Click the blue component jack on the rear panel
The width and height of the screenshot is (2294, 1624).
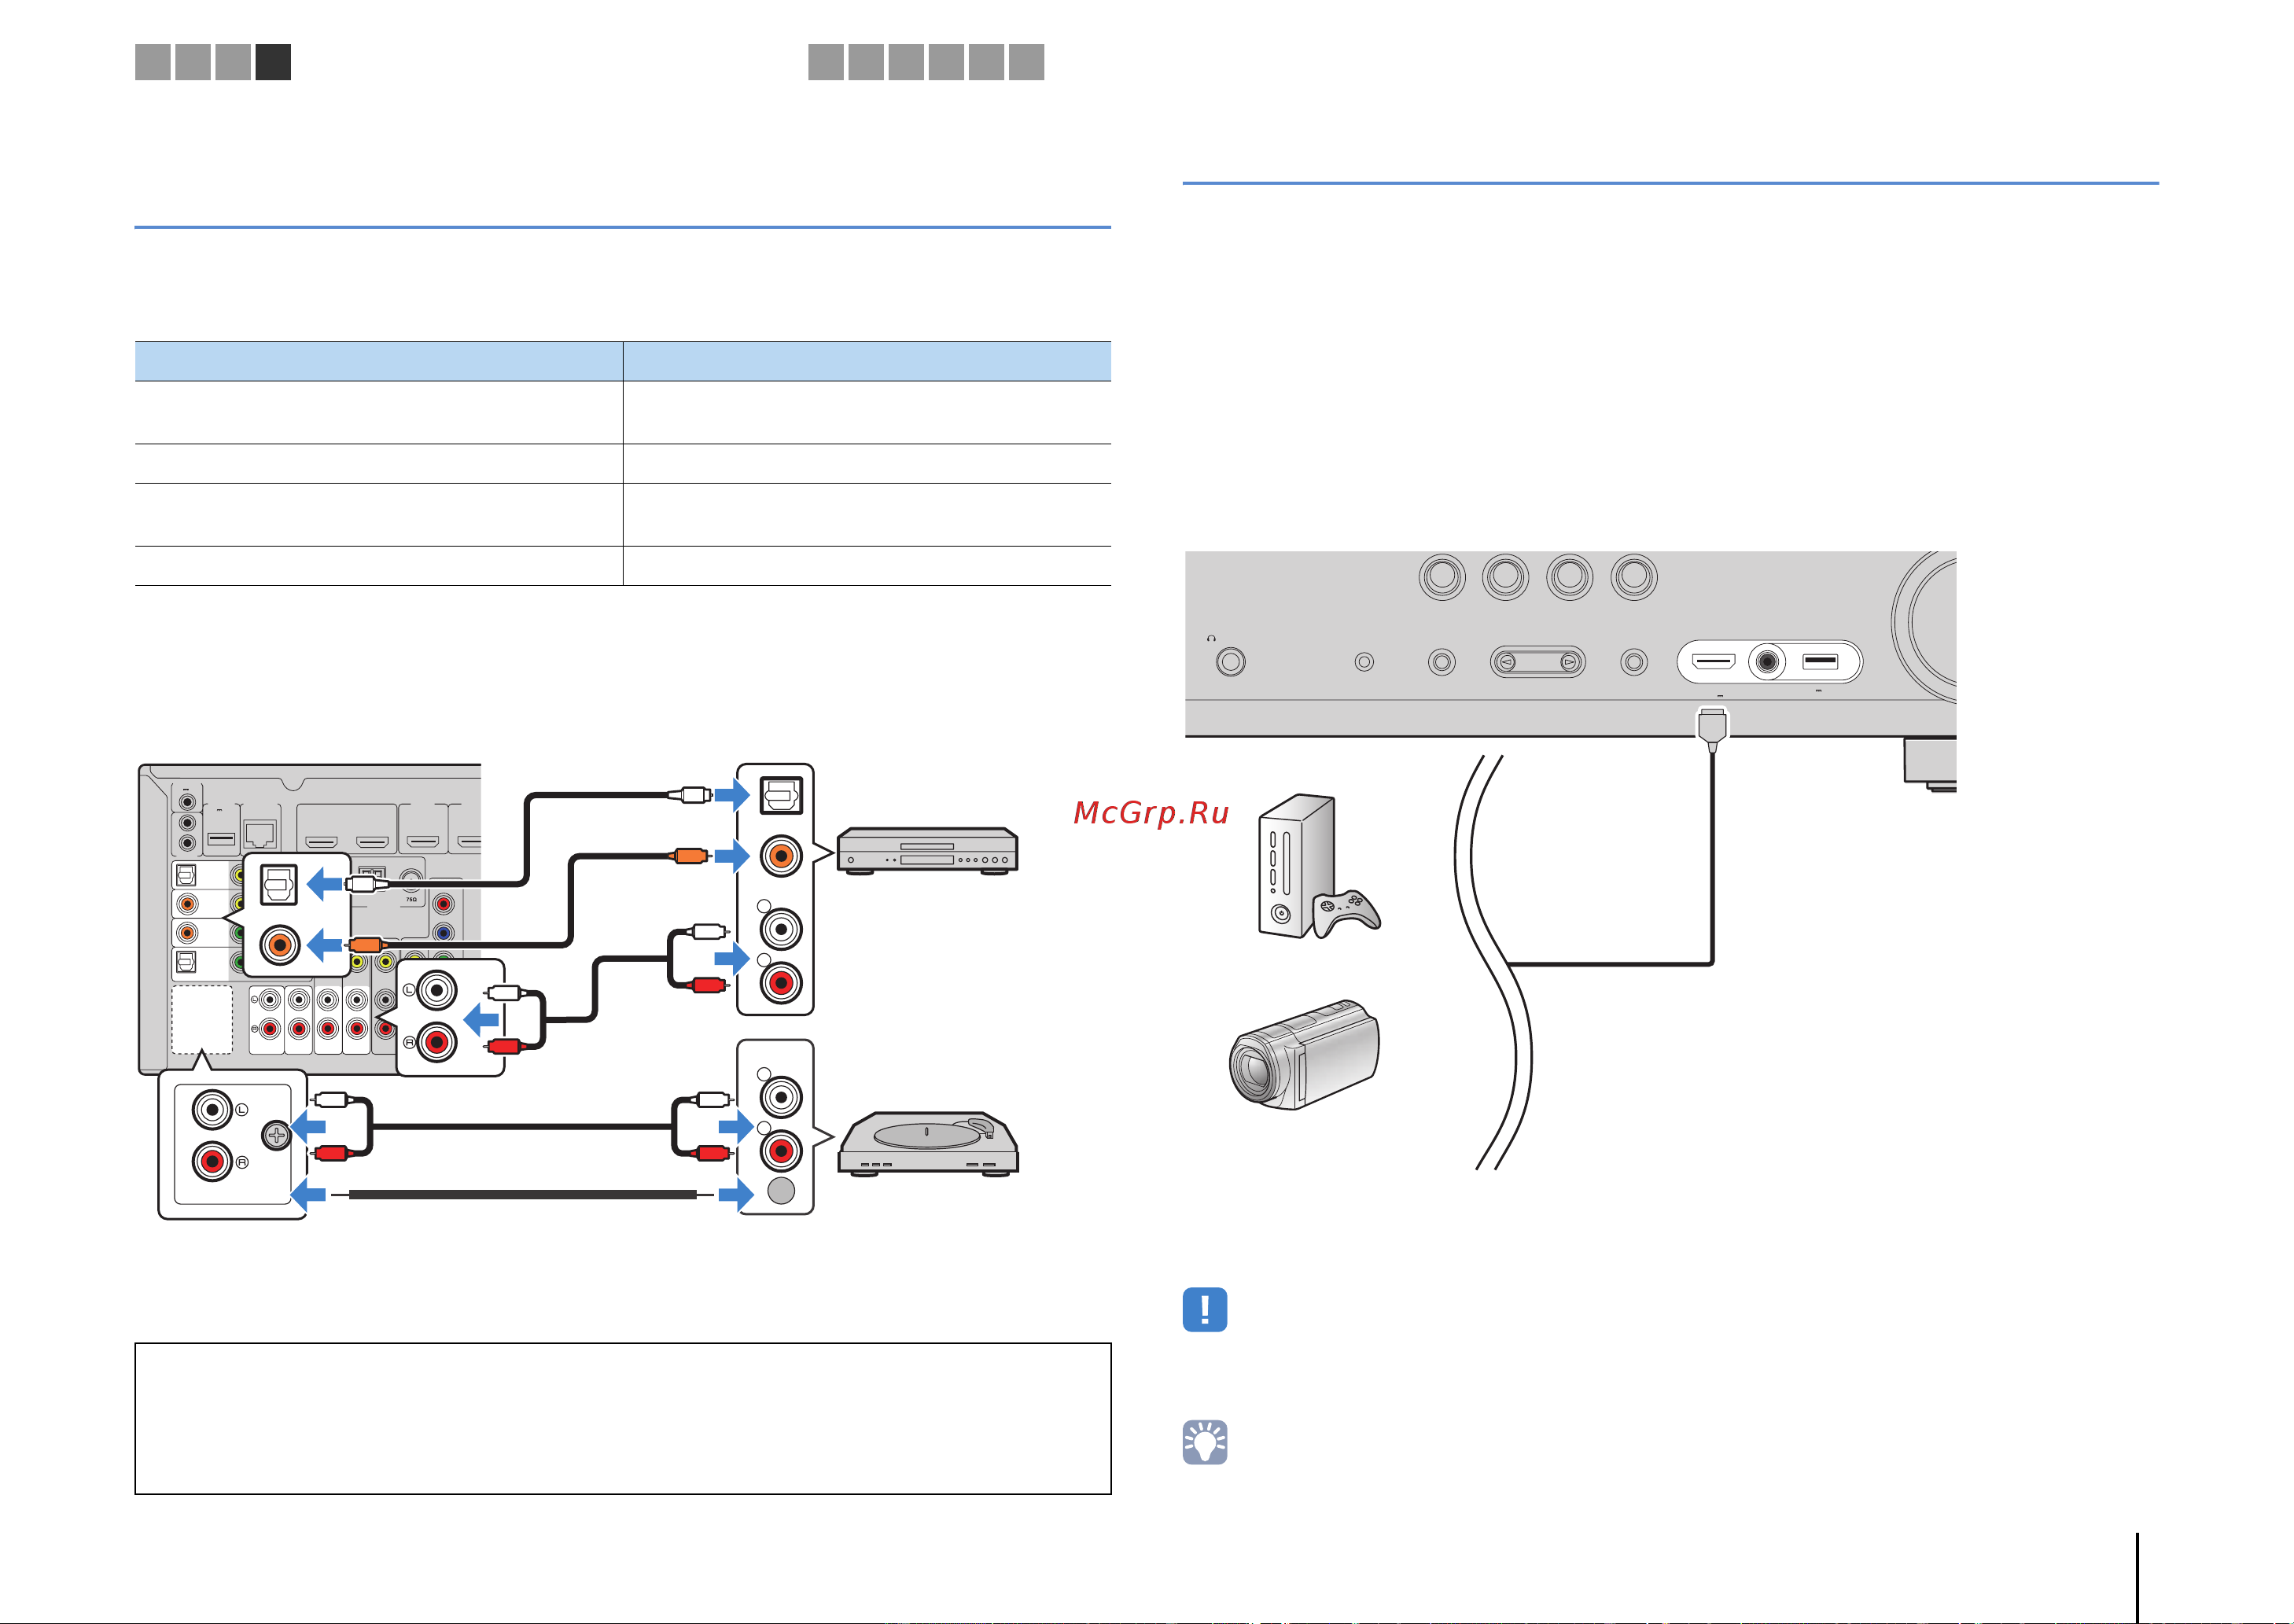click(443, 933)
